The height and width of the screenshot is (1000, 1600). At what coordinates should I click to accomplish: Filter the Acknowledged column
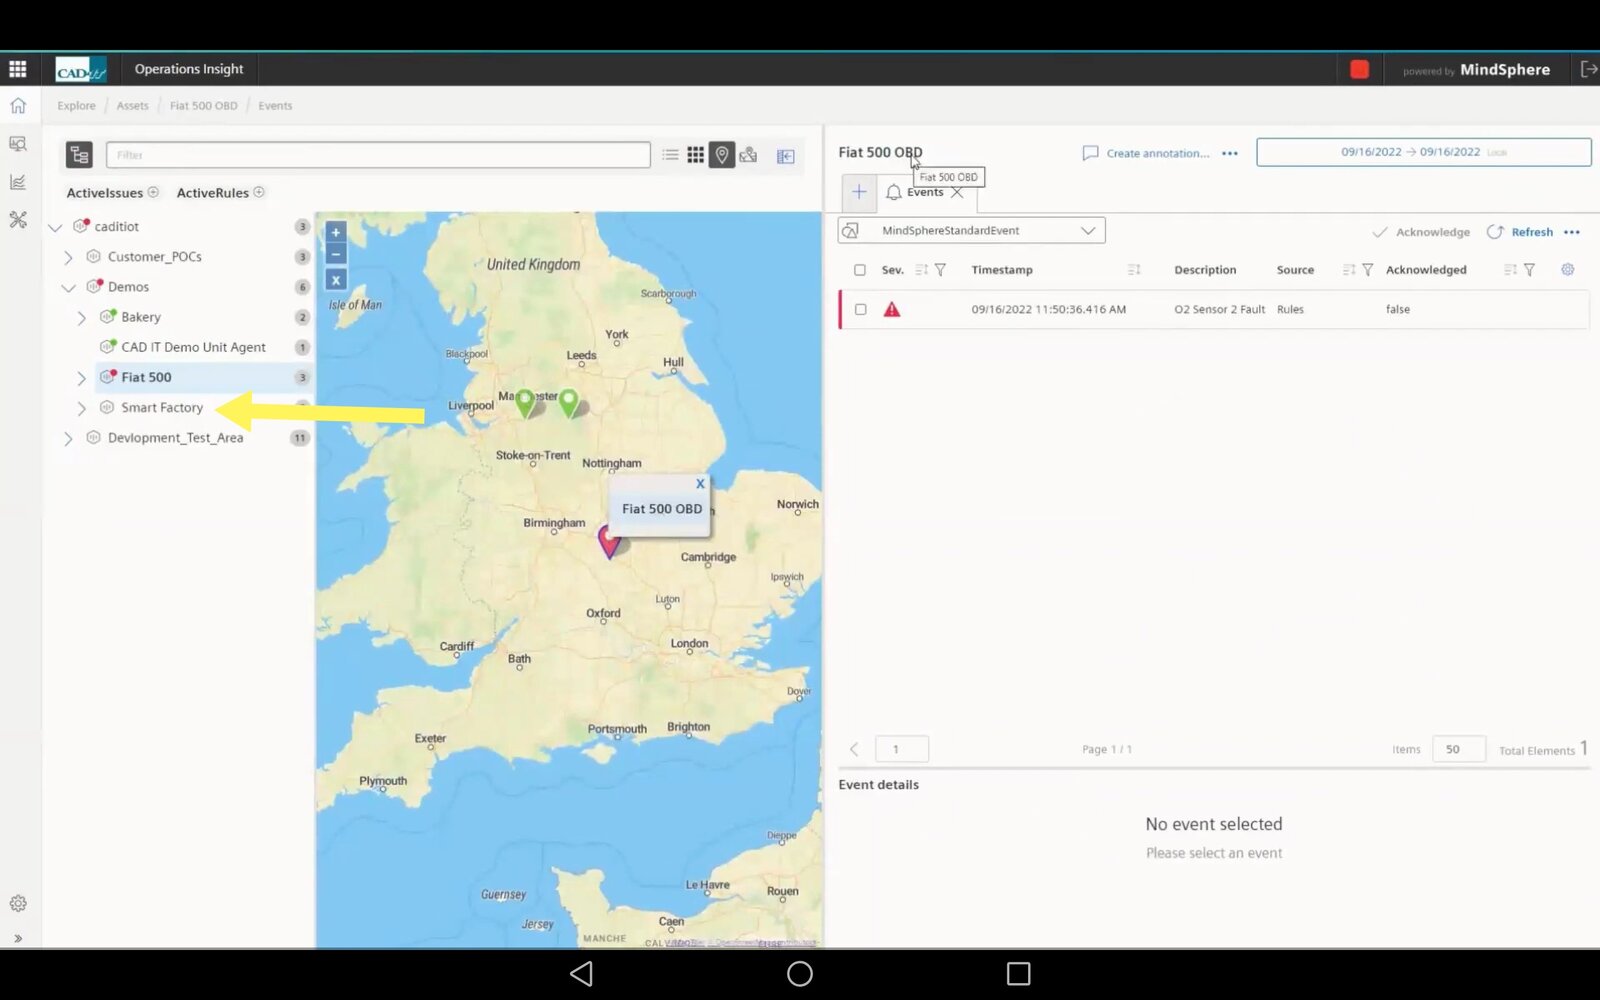point(1529,270)
